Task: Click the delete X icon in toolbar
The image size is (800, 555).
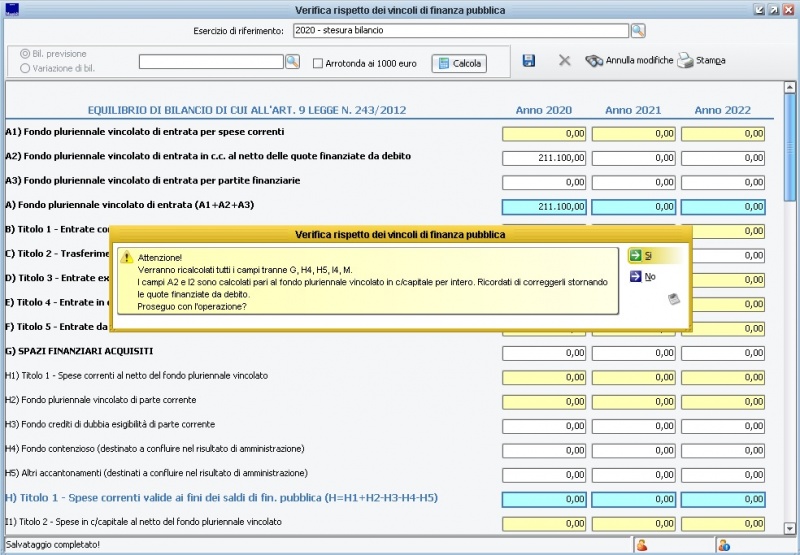Action: point(564,61)
